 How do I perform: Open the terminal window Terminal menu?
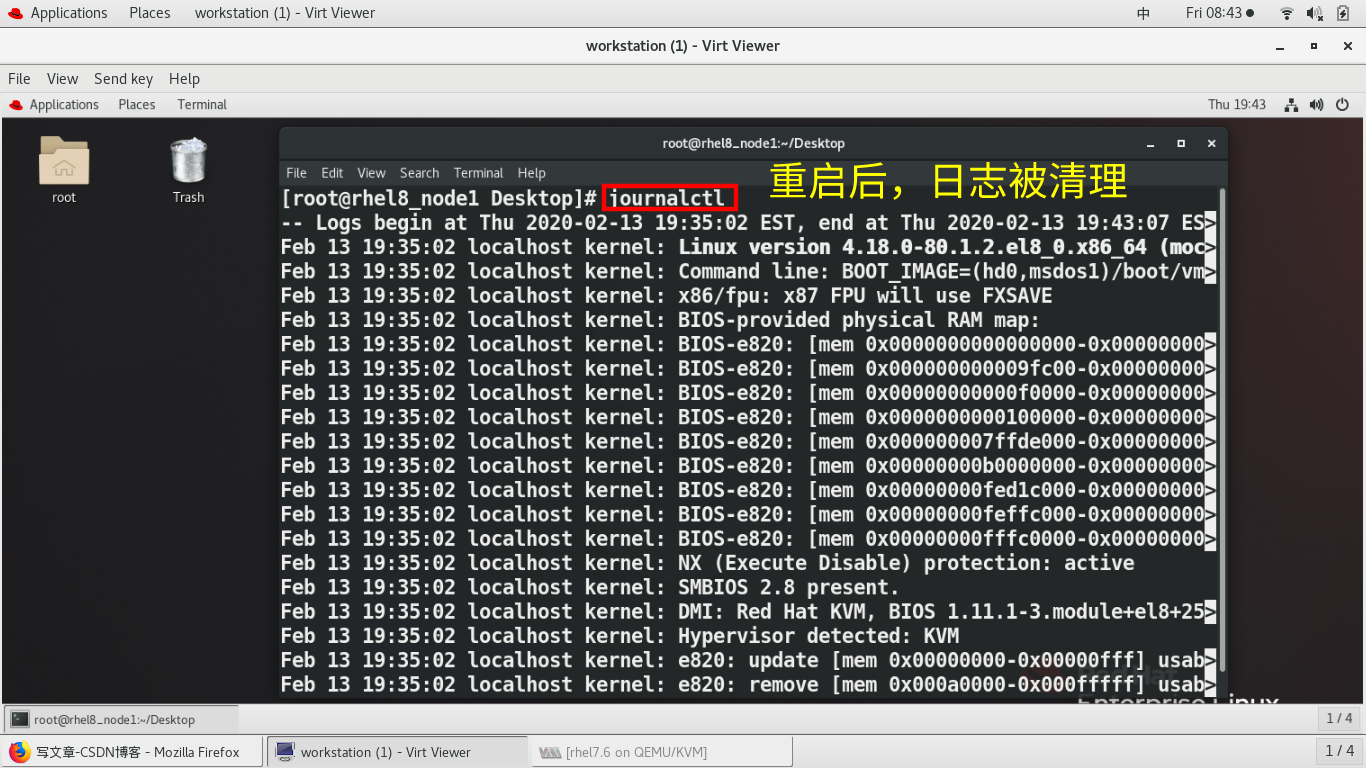478,173
